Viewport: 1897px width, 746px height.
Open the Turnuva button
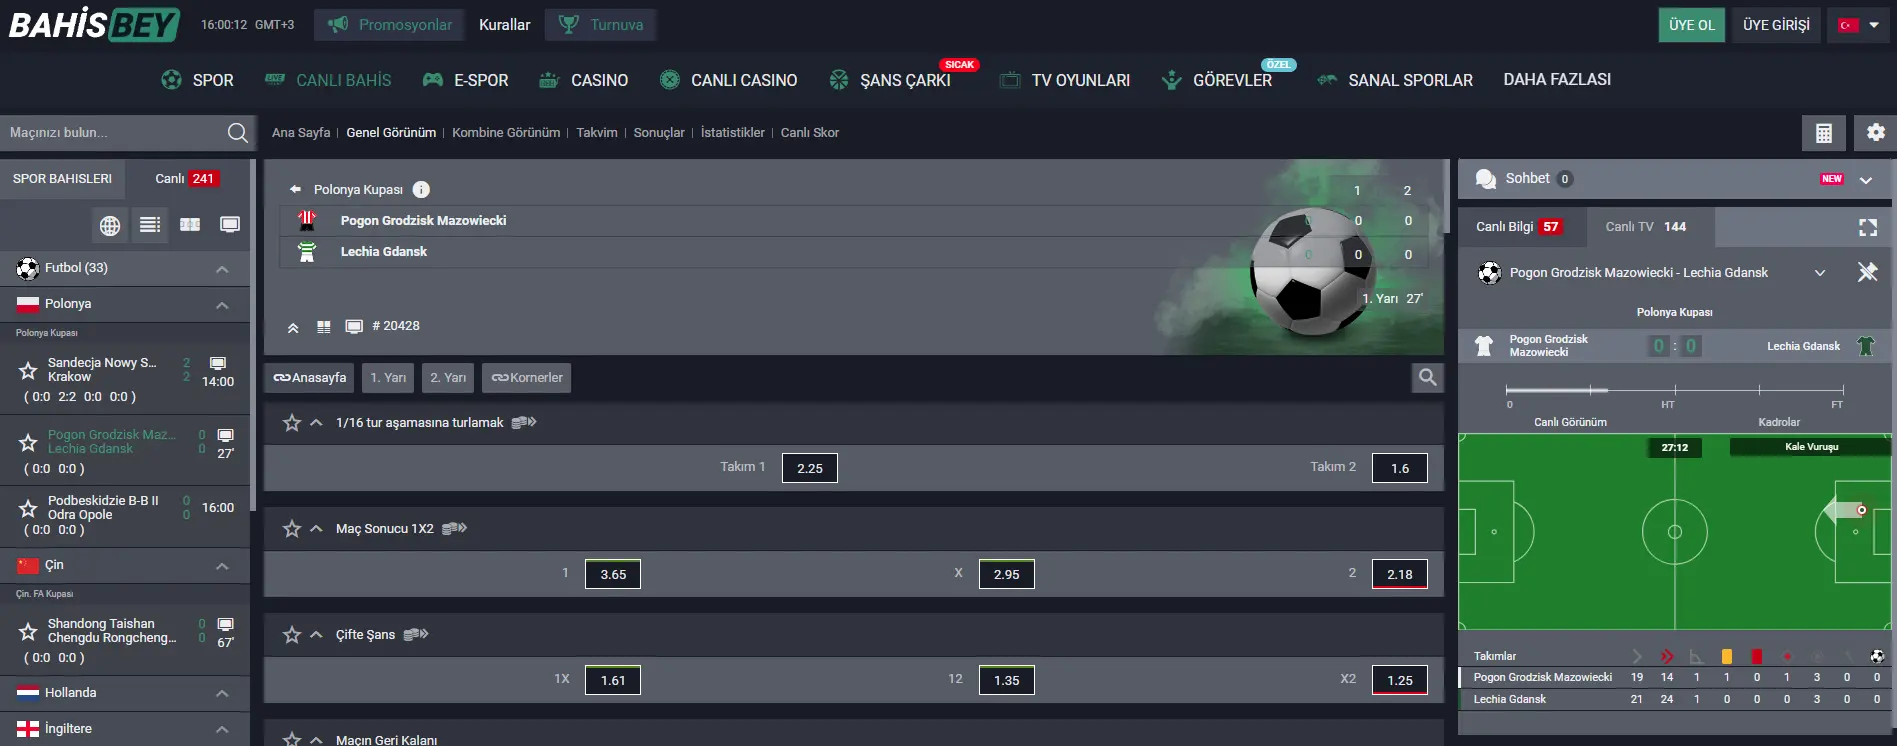(x=600, y=25)
